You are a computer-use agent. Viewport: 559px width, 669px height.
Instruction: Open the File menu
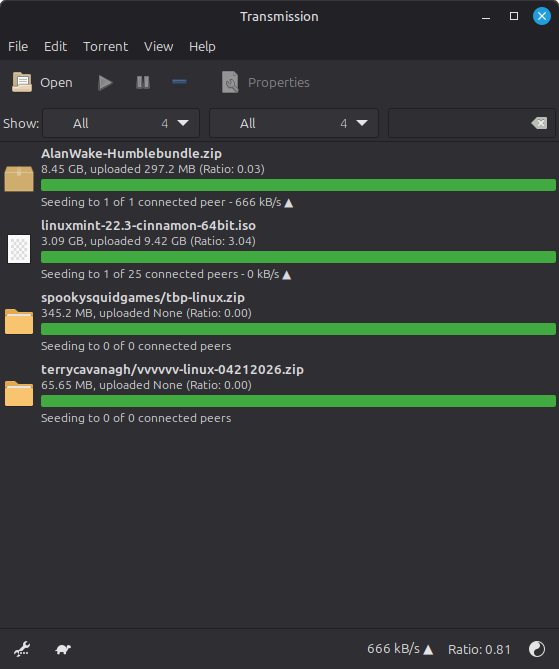click(x=18, y=47)
